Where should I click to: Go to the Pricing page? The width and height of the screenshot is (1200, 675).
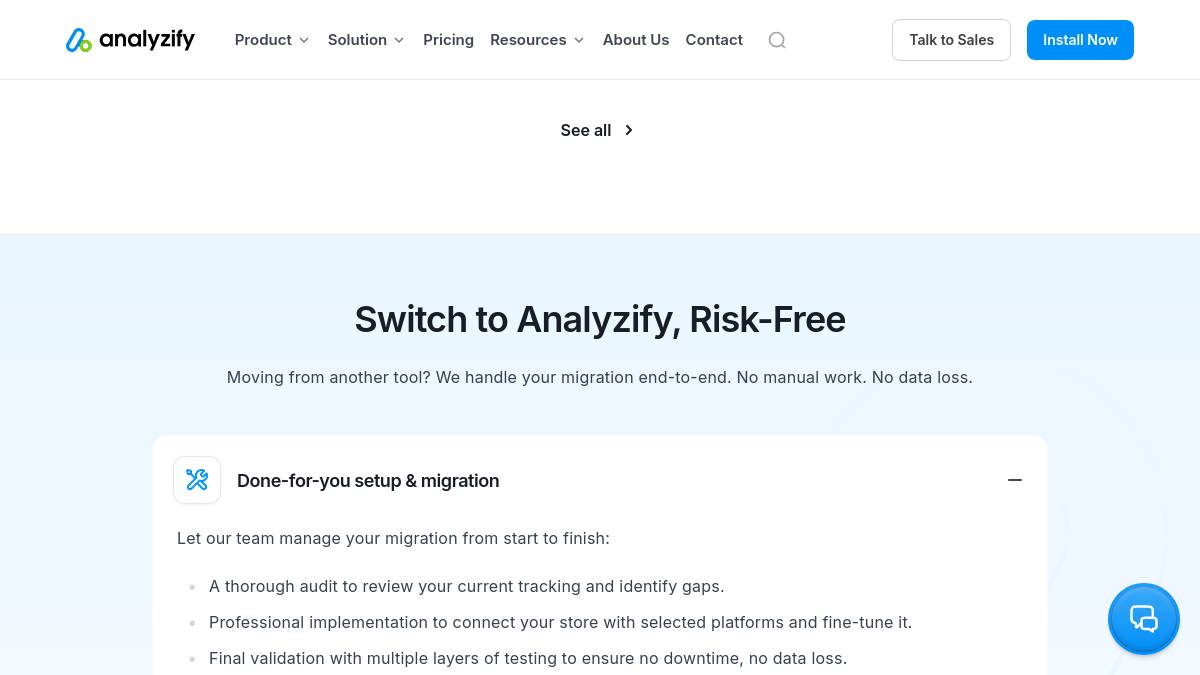pos(448,40)
